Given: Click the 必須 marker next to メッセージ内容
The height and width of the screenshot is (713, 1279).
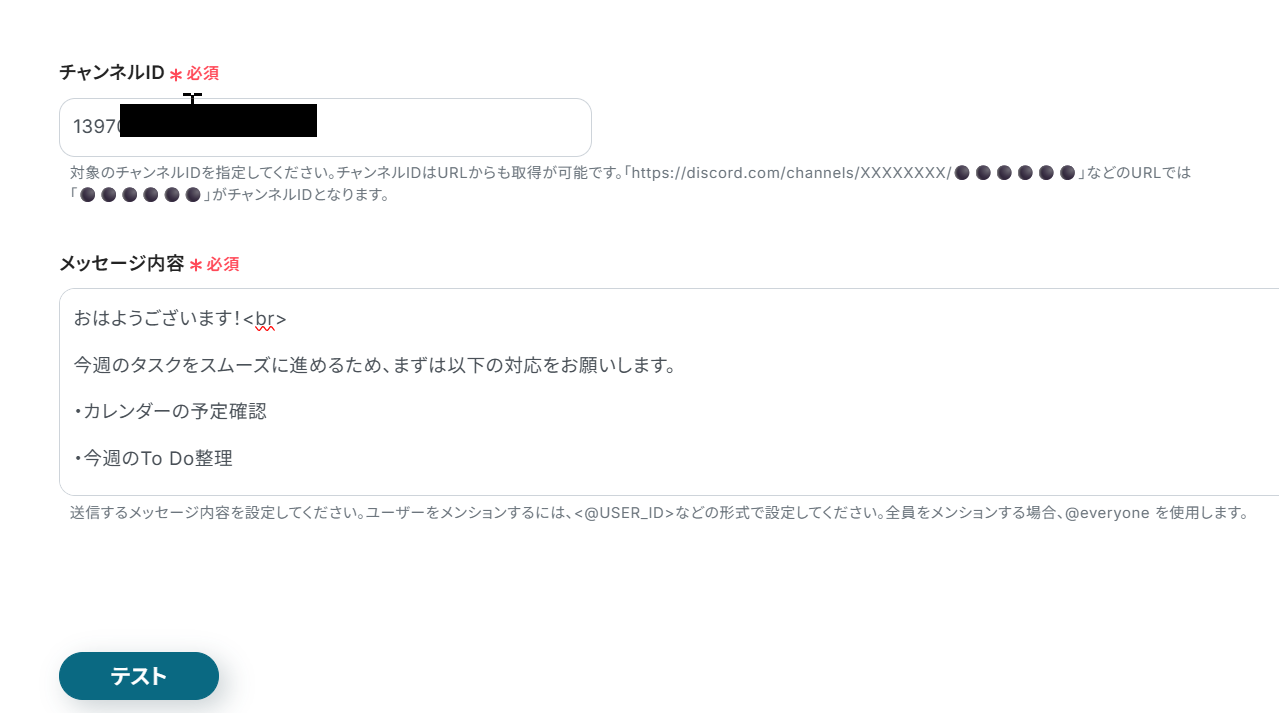Looking at the screenshot, I should pos(223,264).
